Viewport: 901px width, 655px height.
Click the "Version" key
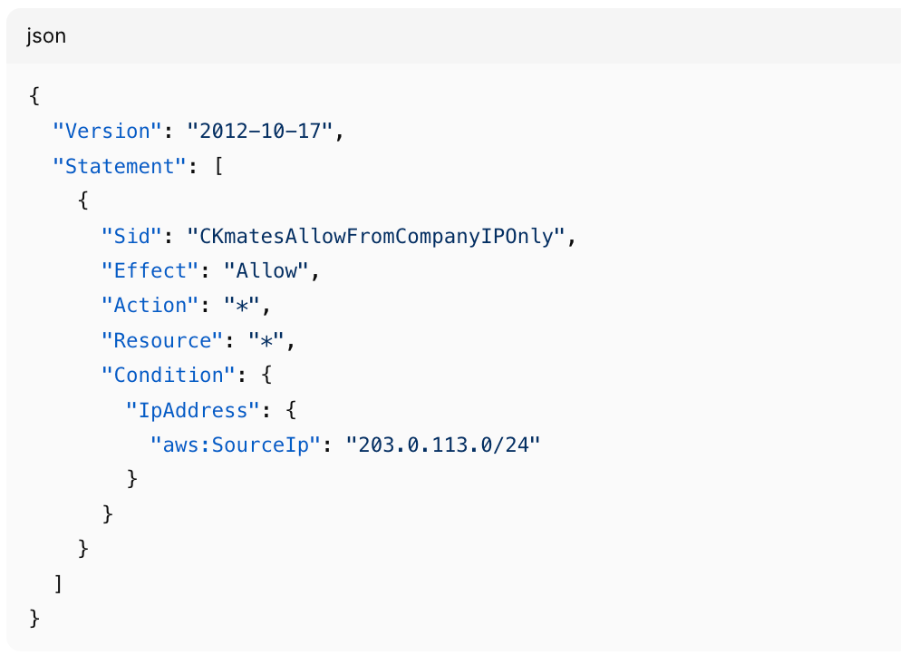[107, 131]
